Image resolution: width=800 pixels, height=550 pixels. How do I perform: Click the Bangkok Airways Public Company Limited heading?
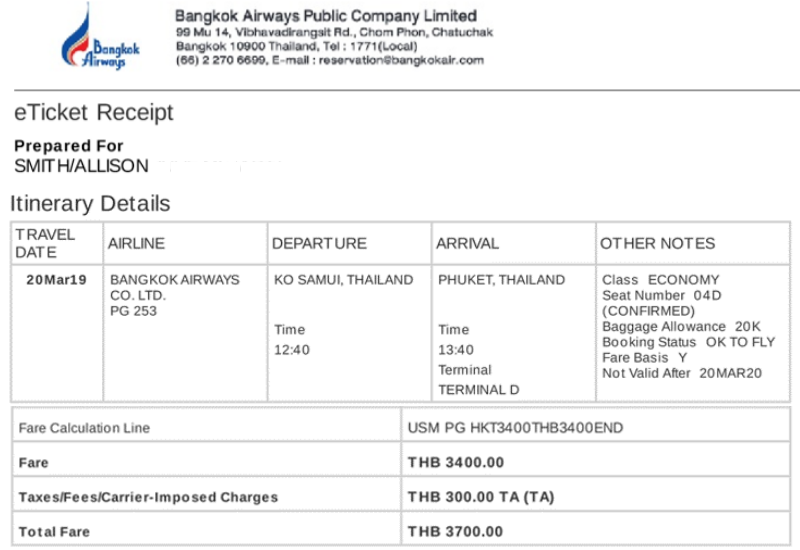pyautogui.click(x=326, y=16)
